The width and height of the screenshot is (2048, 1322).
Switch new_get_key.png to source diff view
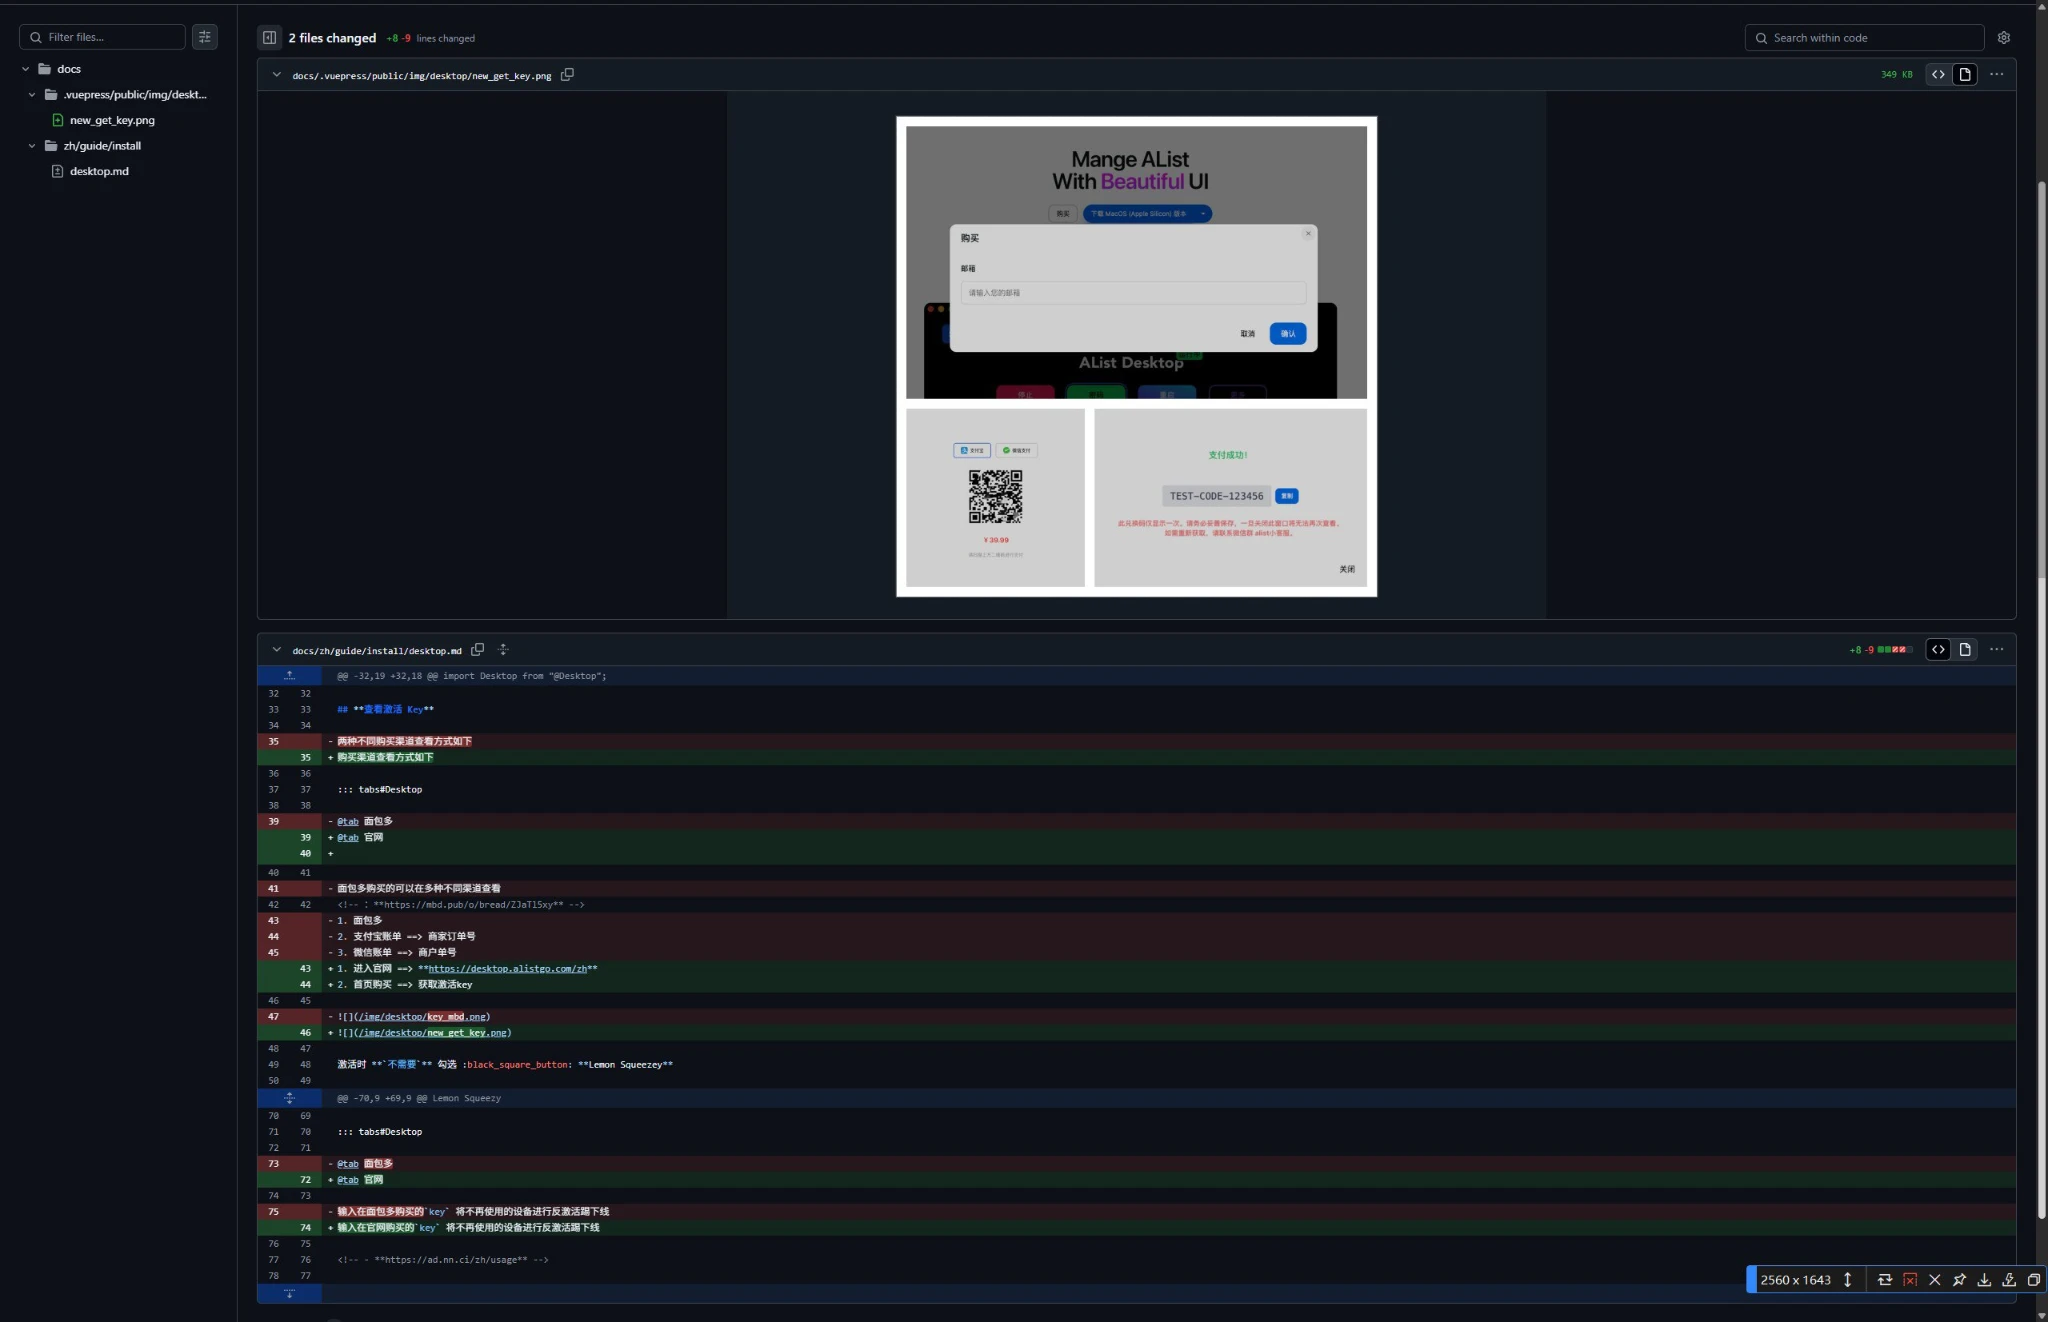[x=1938, y=75]
